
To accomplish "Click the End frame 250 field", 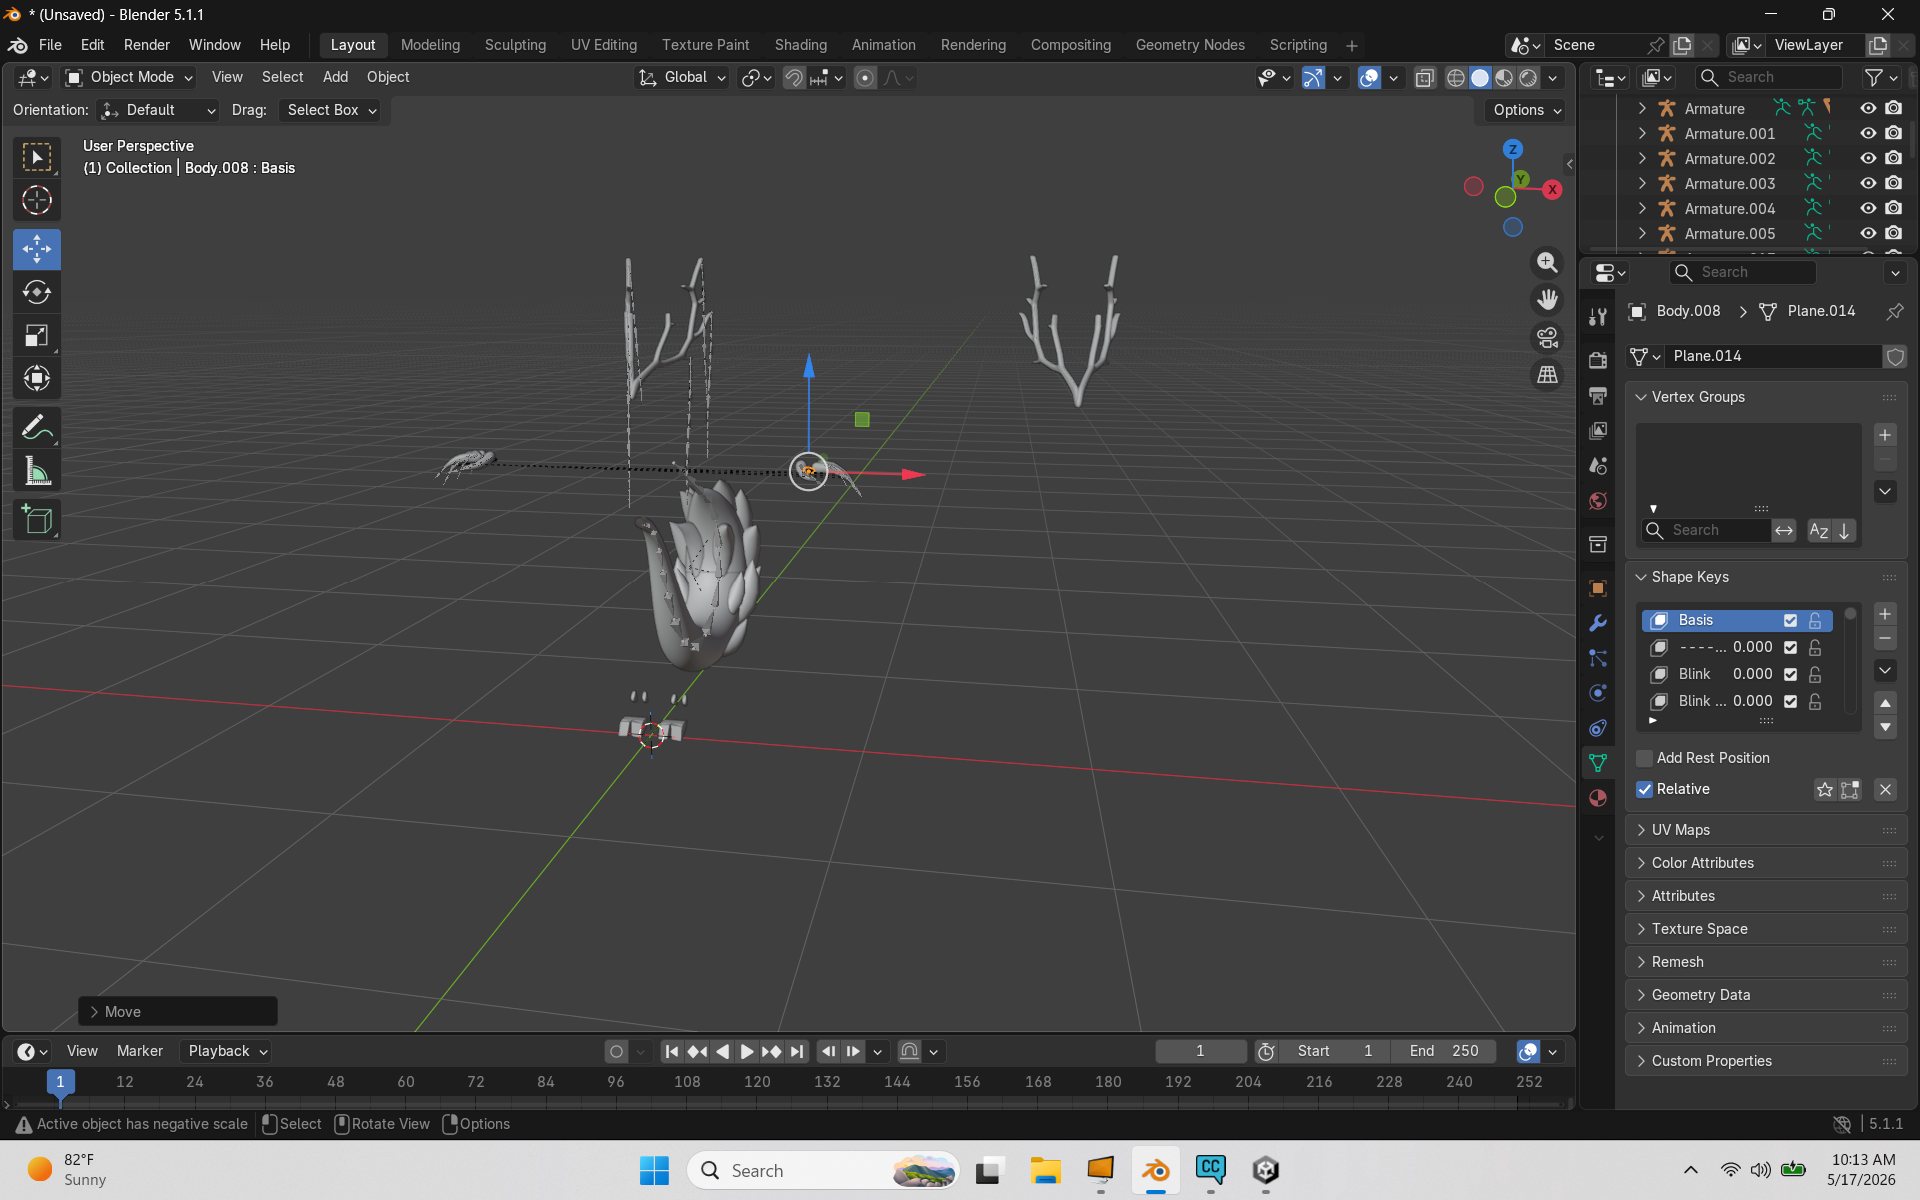I will 1444,1051.
